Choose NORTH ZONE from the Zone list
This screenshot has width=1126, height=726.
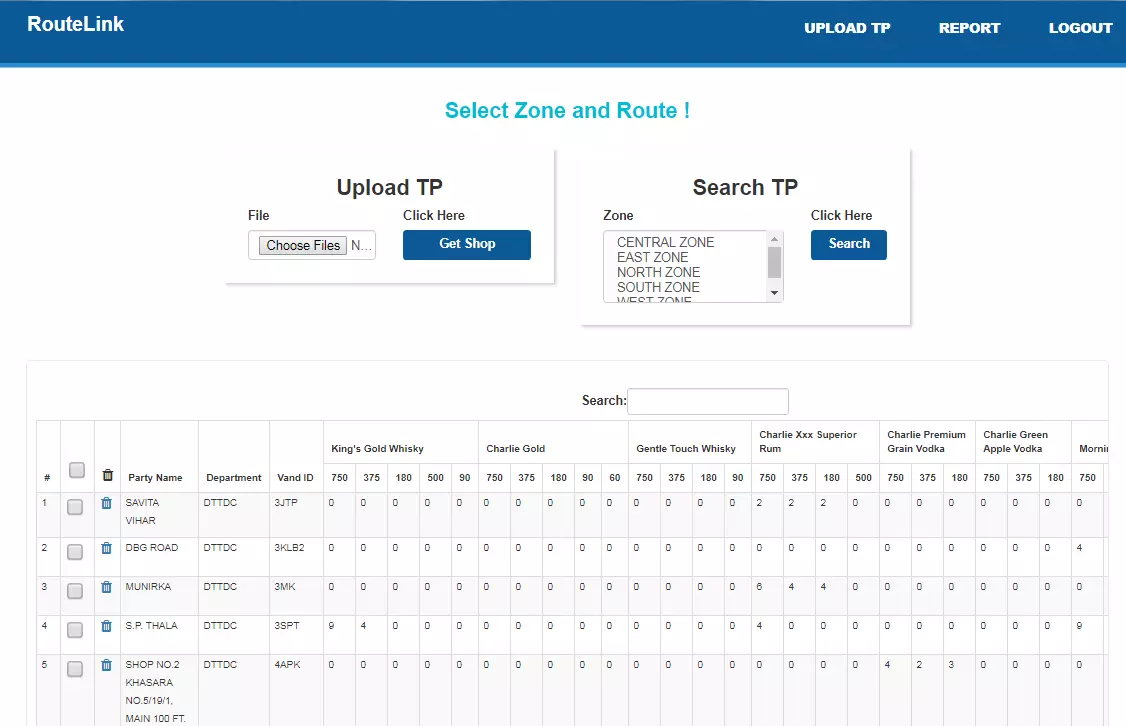tap(658, 272)
